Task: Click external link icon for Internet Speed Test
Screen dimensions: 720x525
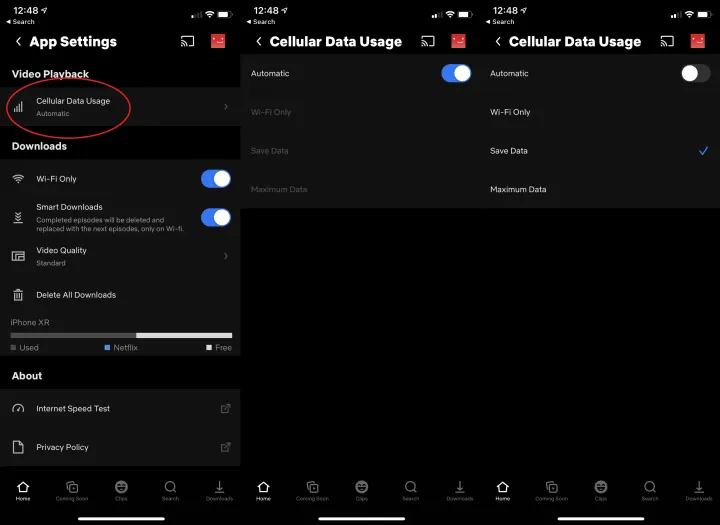Action: tap(225, 408)
